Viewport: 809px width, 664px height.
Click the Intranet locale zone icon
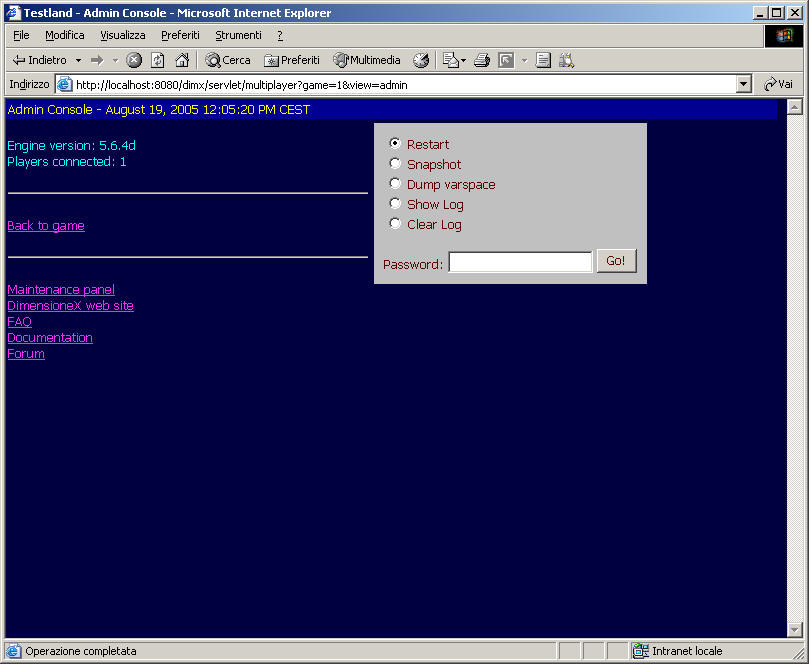tap(641, 651)
